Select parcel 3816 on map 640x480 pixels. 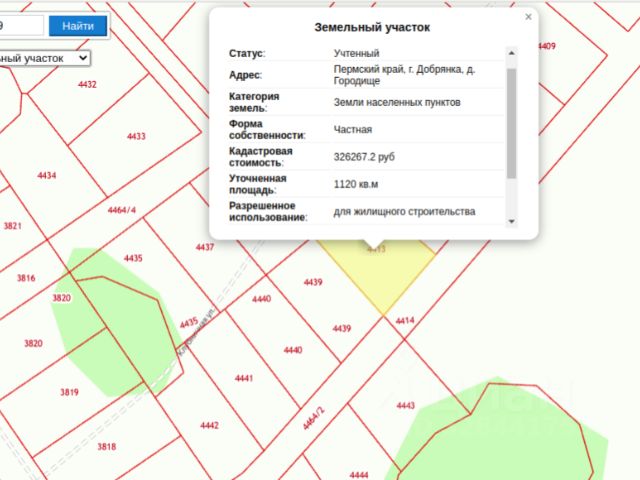(26, 278)
